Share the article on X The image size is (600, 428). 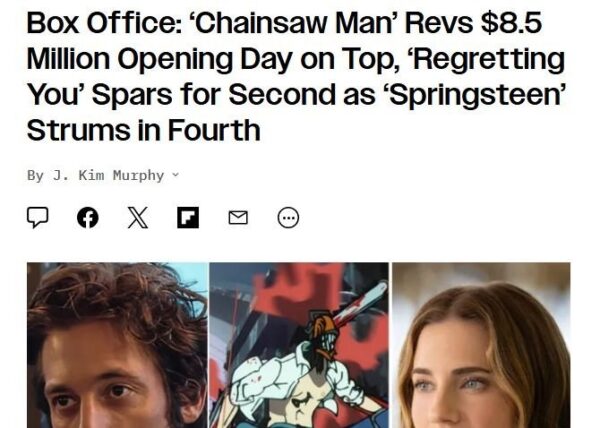coord(138,218)
